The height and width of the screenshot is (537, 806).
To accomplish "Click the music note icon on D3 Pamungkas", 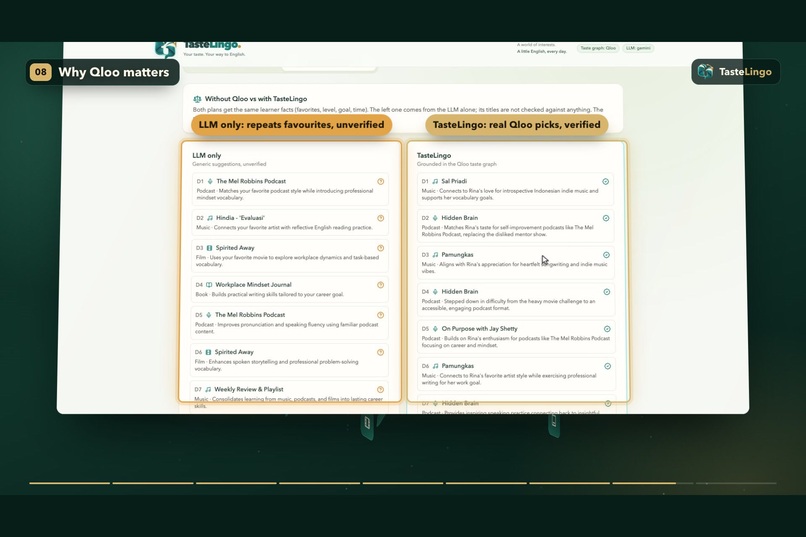I will pos(435,255).
